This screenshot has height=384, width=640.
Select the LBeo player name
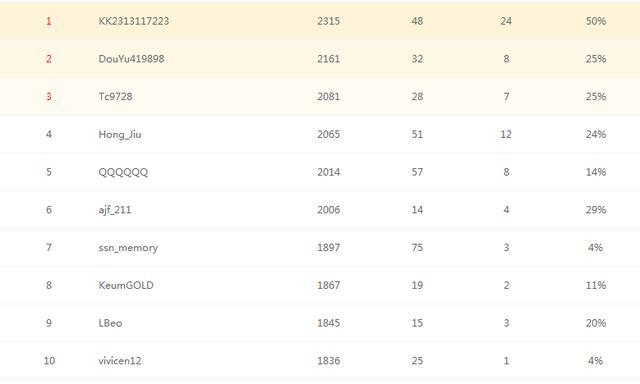(x=110, y=323)
